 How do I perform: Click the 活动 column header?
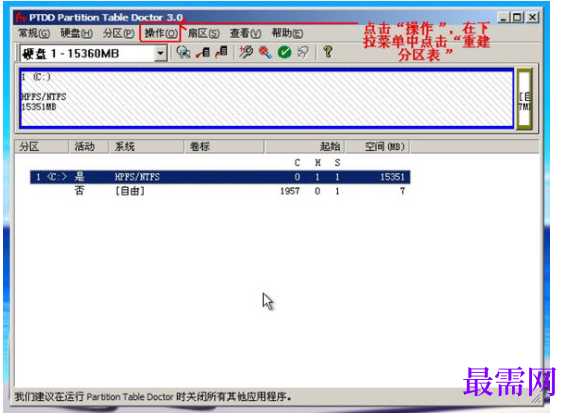[88, 147]
